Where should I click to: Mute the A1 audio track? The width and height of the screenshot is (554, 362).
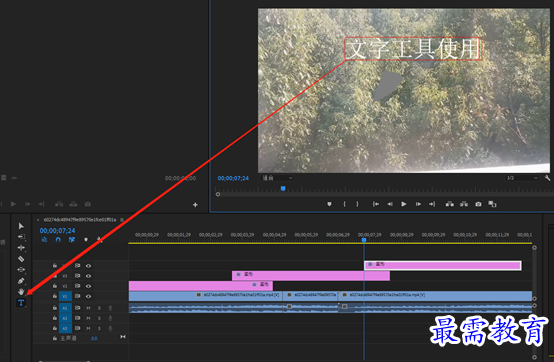click(x=88, y=308)
